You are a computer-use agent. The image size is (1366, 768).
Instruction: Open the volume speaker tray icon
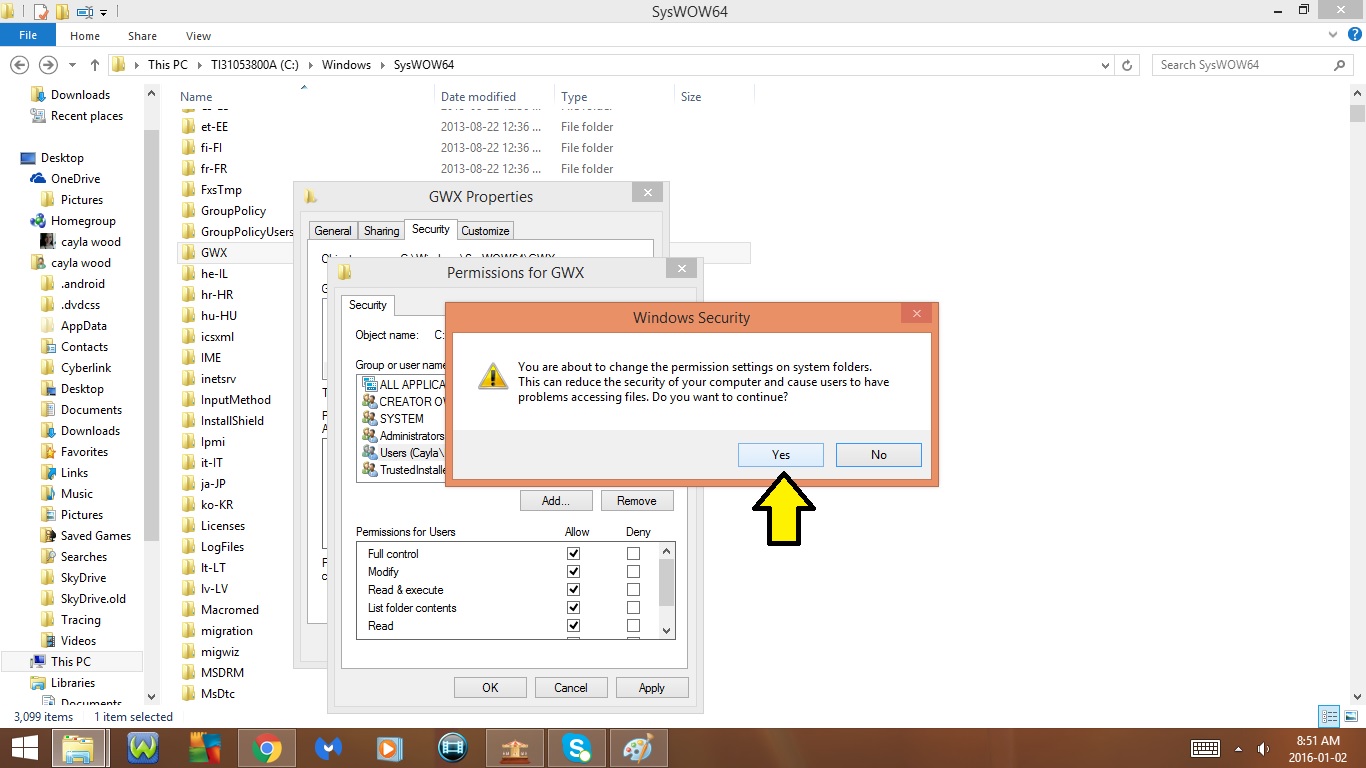[x=1263, y=748]
